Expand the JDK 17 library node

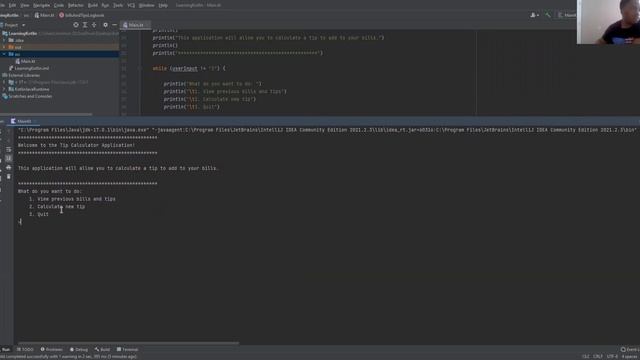click(x=4, y=82)
